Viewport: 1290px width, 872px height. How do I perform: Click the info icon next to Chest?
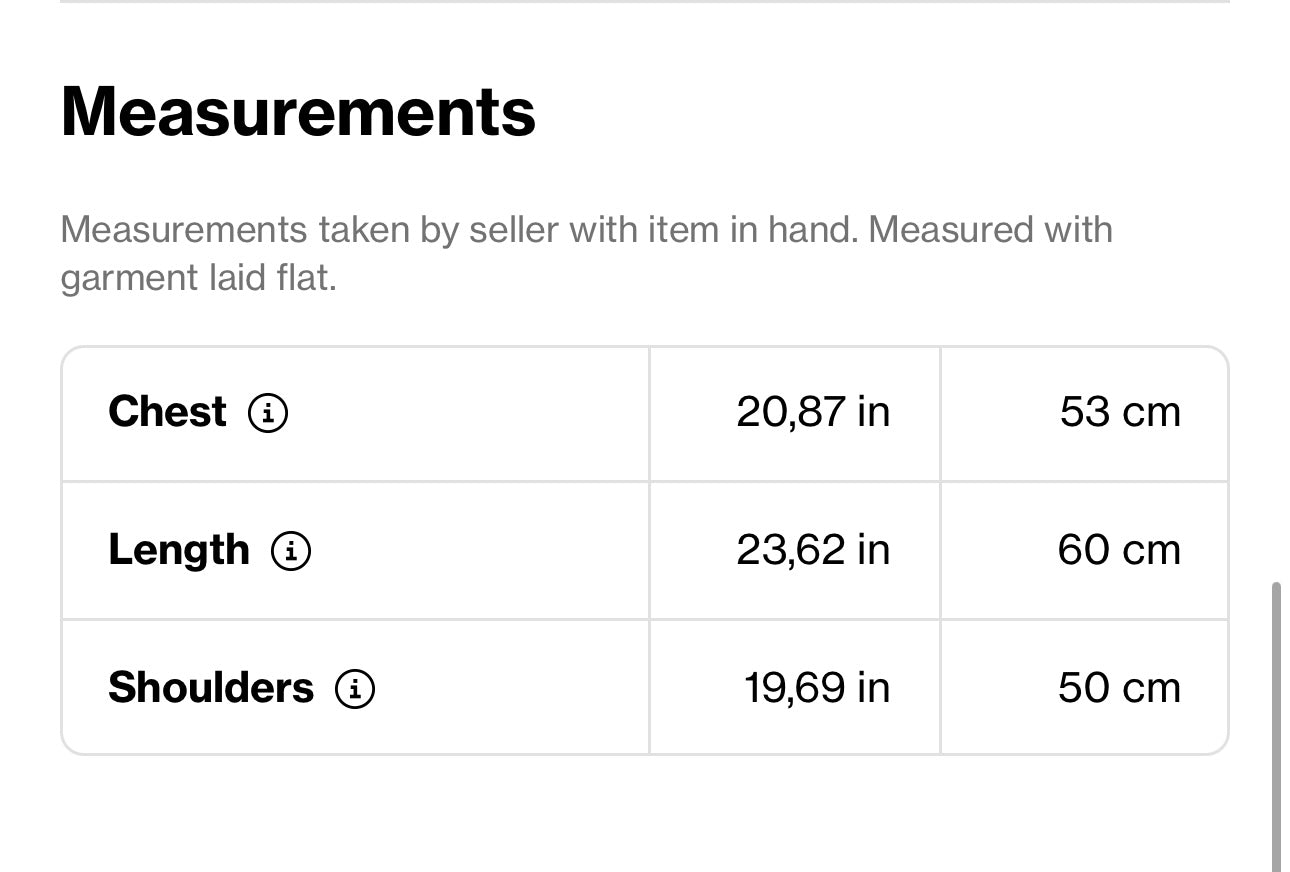268,412
